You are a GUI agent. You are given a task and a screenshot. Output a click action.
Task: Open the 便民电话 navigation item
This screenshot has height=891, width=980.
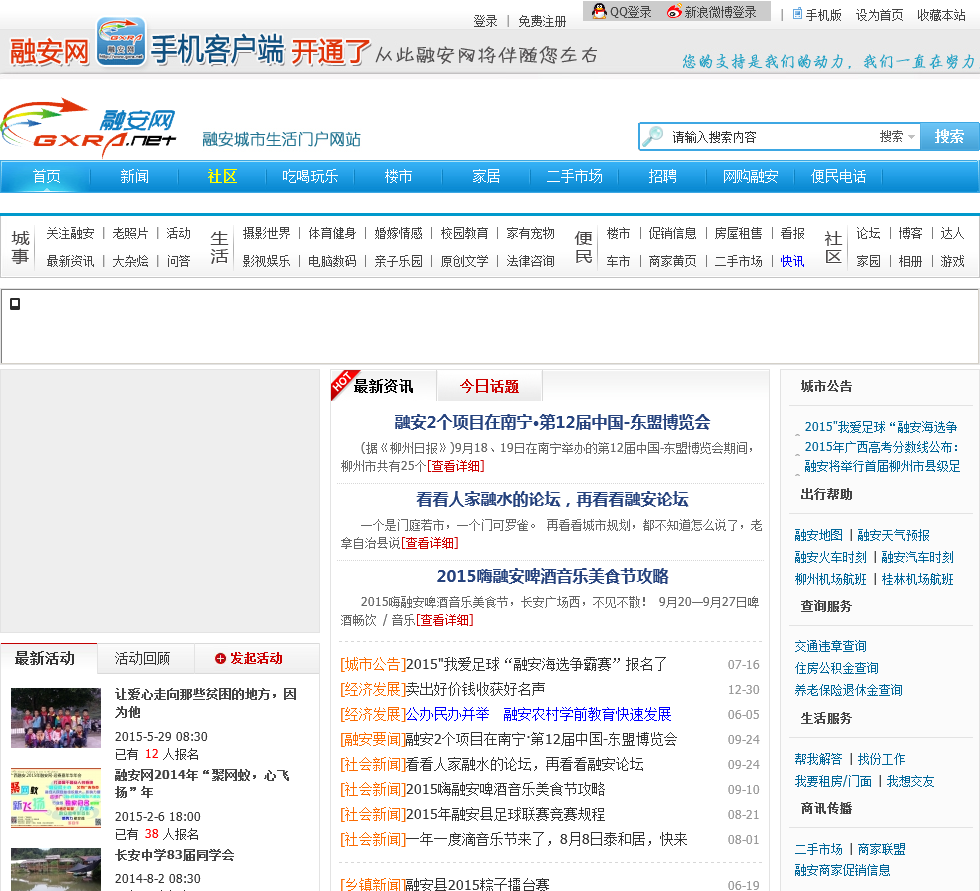point(838,177)
